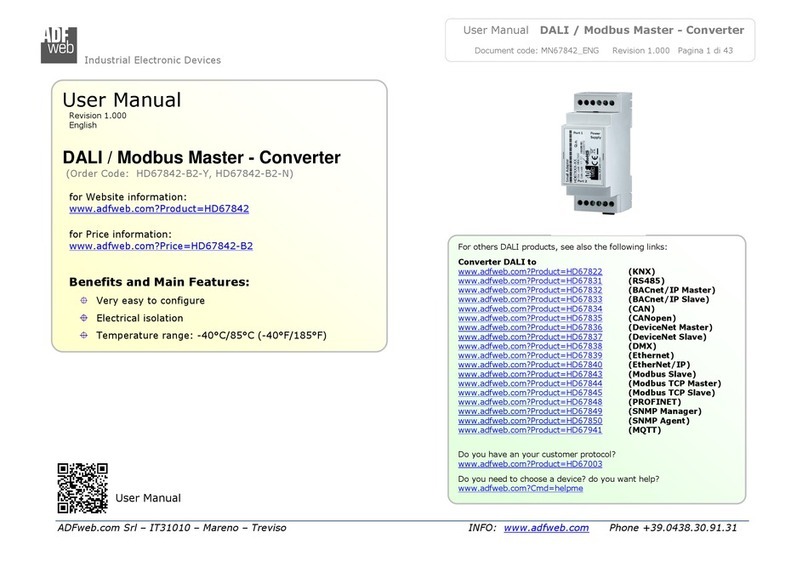Open the HD67832 BACnet/IP Master link
This screenshot has width=808, height=561.
tap(530, 290)
